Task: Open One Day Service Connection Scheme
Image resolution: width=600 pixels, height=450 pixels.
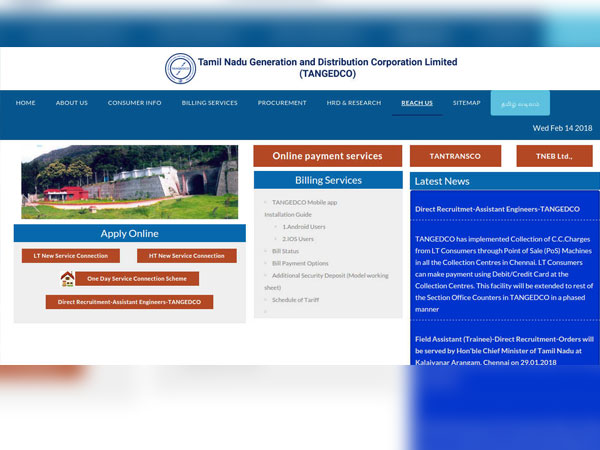Action: pos(137,279)
